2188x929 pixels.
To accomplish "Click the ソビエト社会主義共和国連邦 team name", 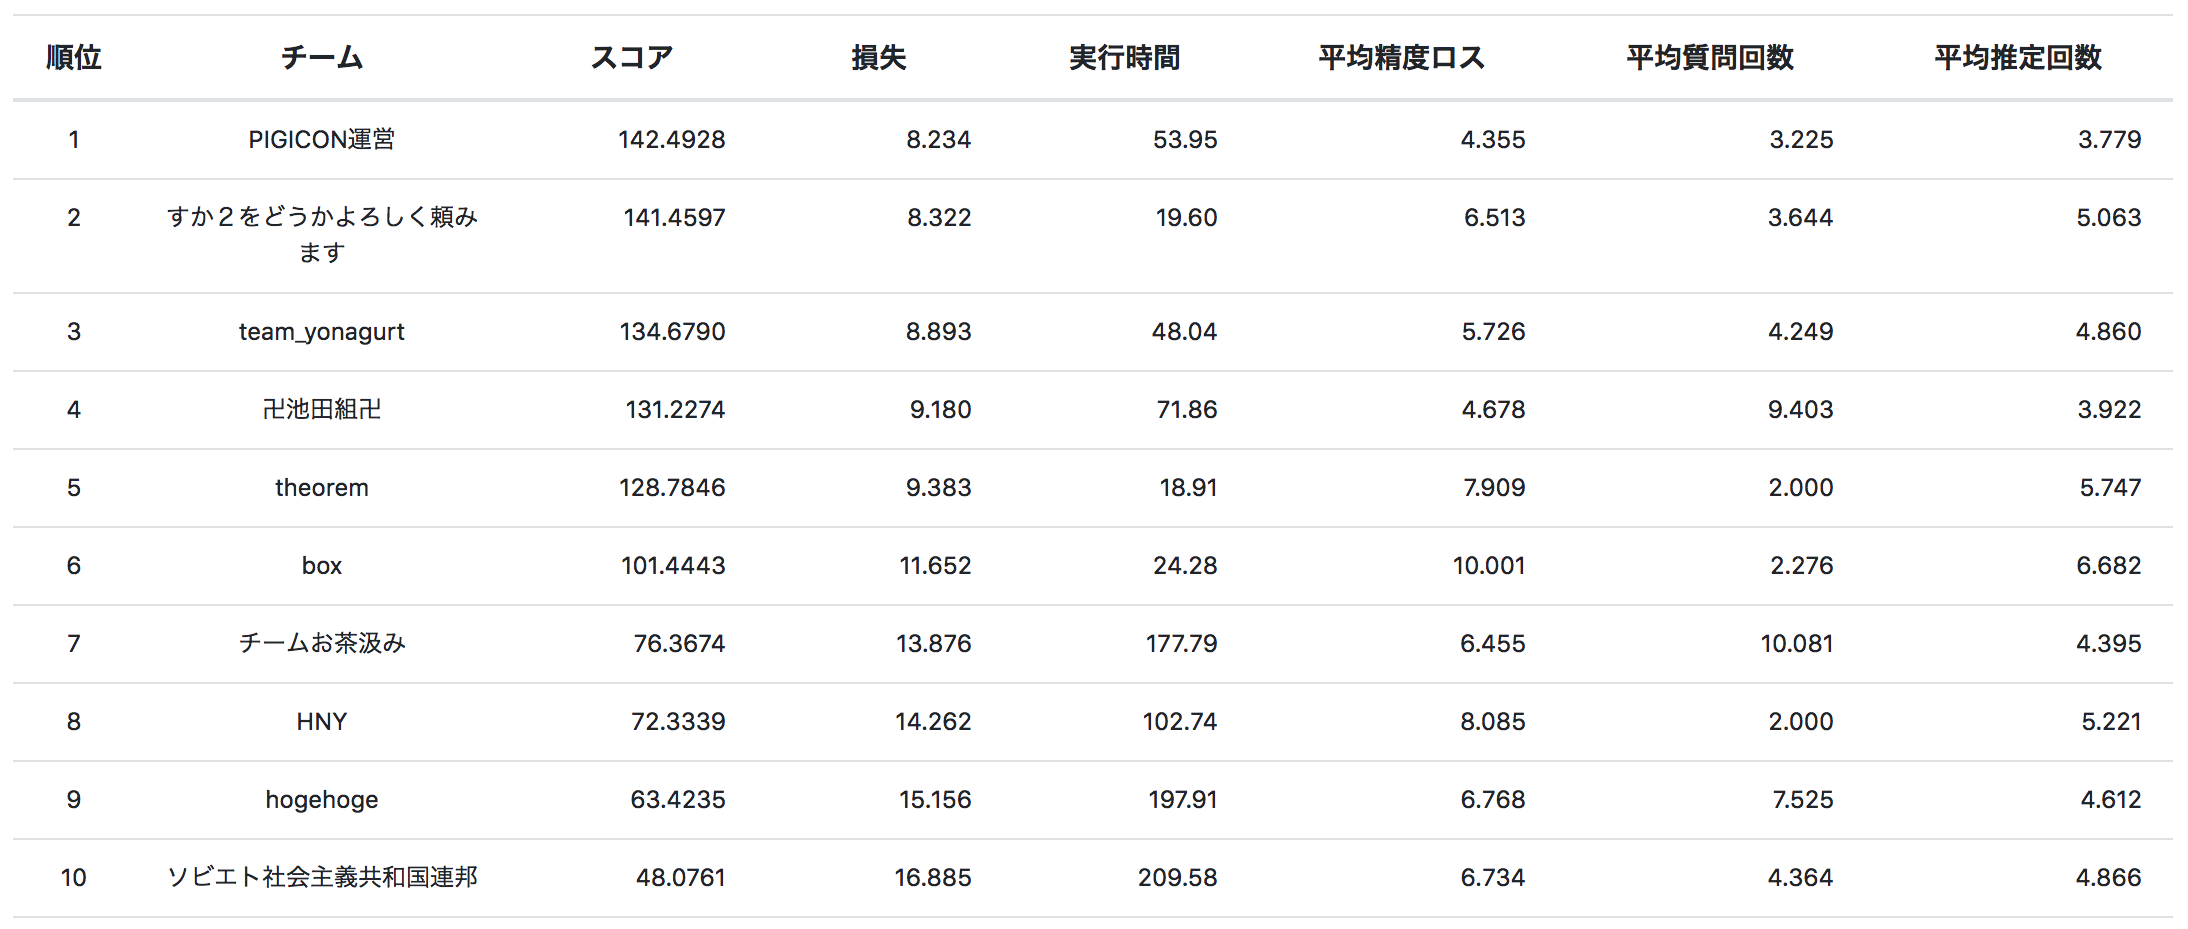I will point(321,878).
